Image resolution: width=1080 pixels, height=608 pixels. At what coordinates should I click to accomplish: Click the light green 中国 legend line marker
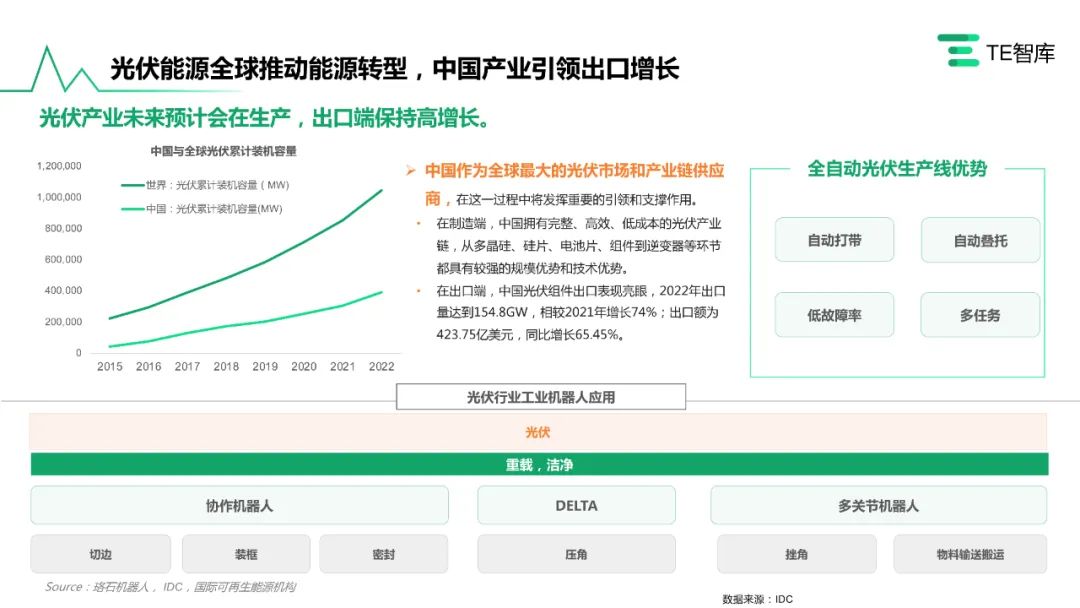[x=131, y=209]
